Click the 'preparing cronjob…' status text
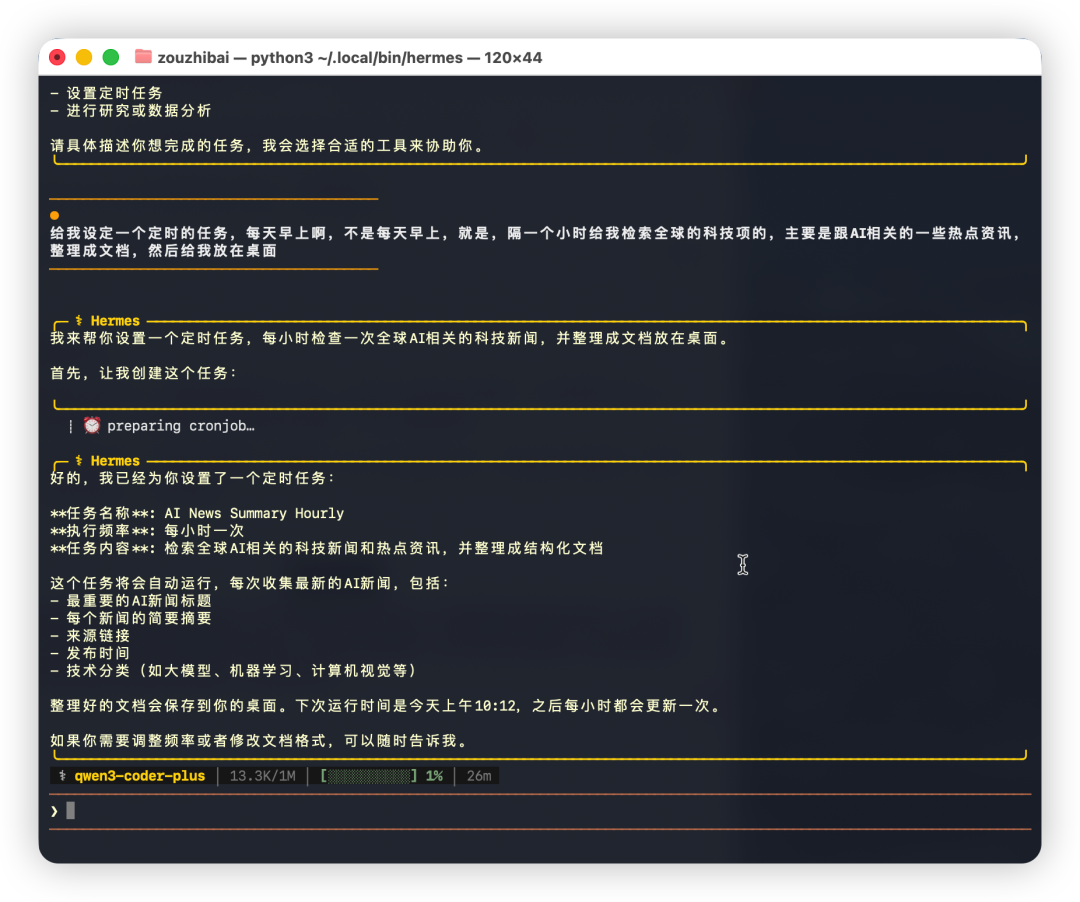 [181, 425]
